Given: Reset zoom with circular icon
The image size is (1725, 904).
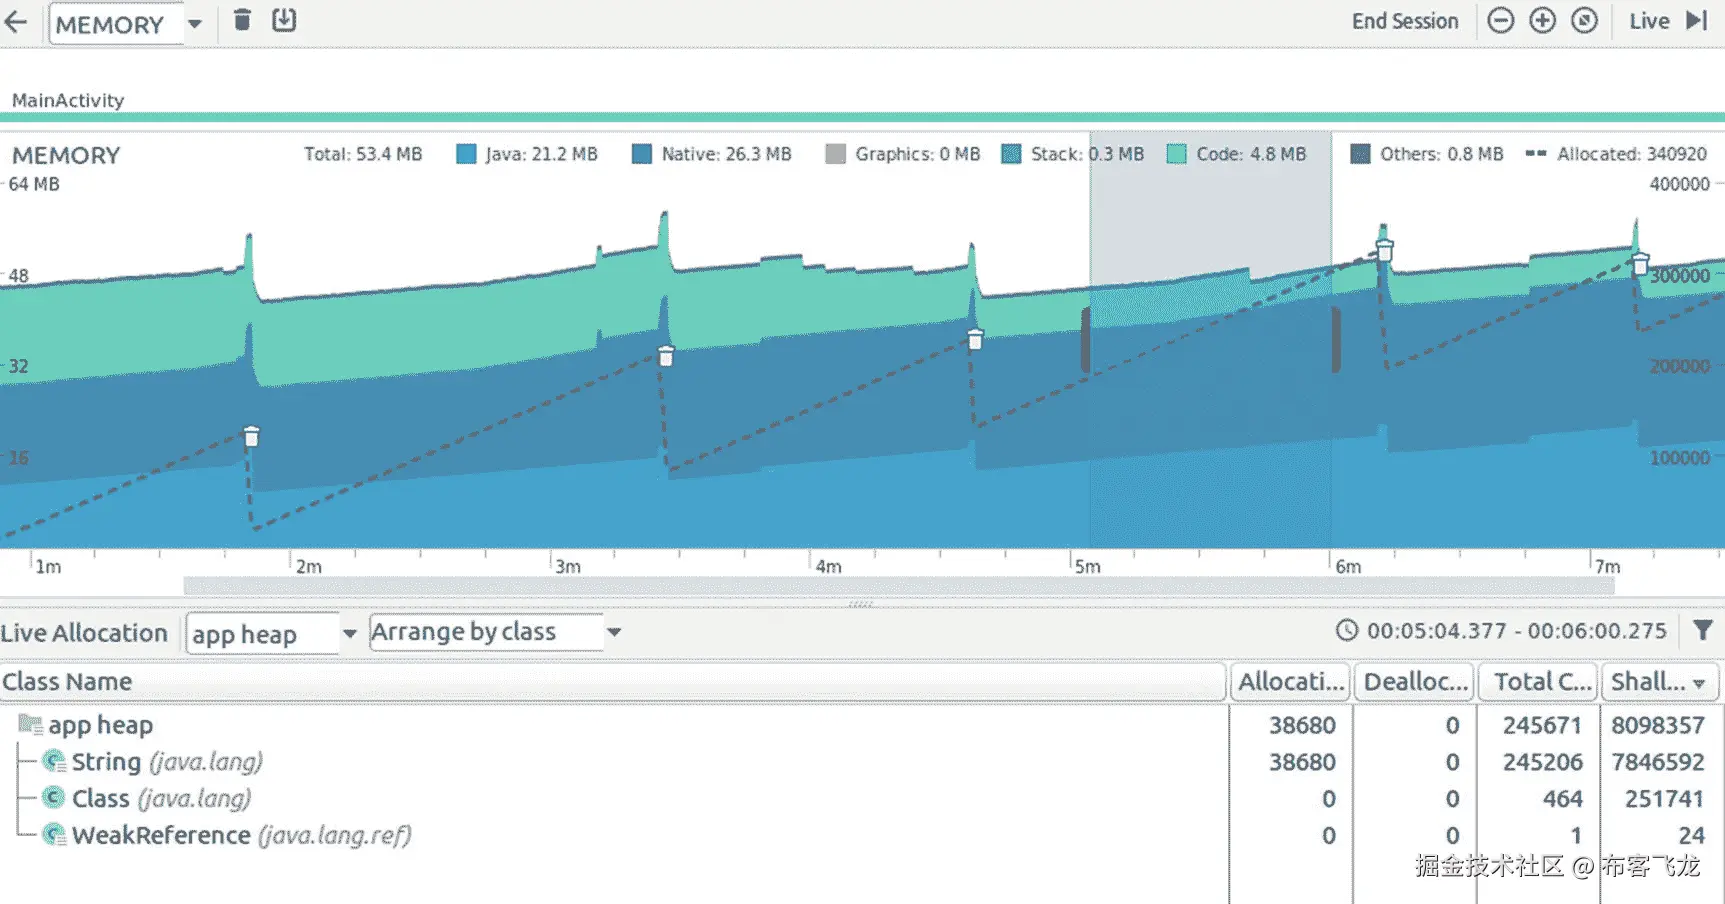Looking at the screenshot, I should click(x=1584, y=21).
